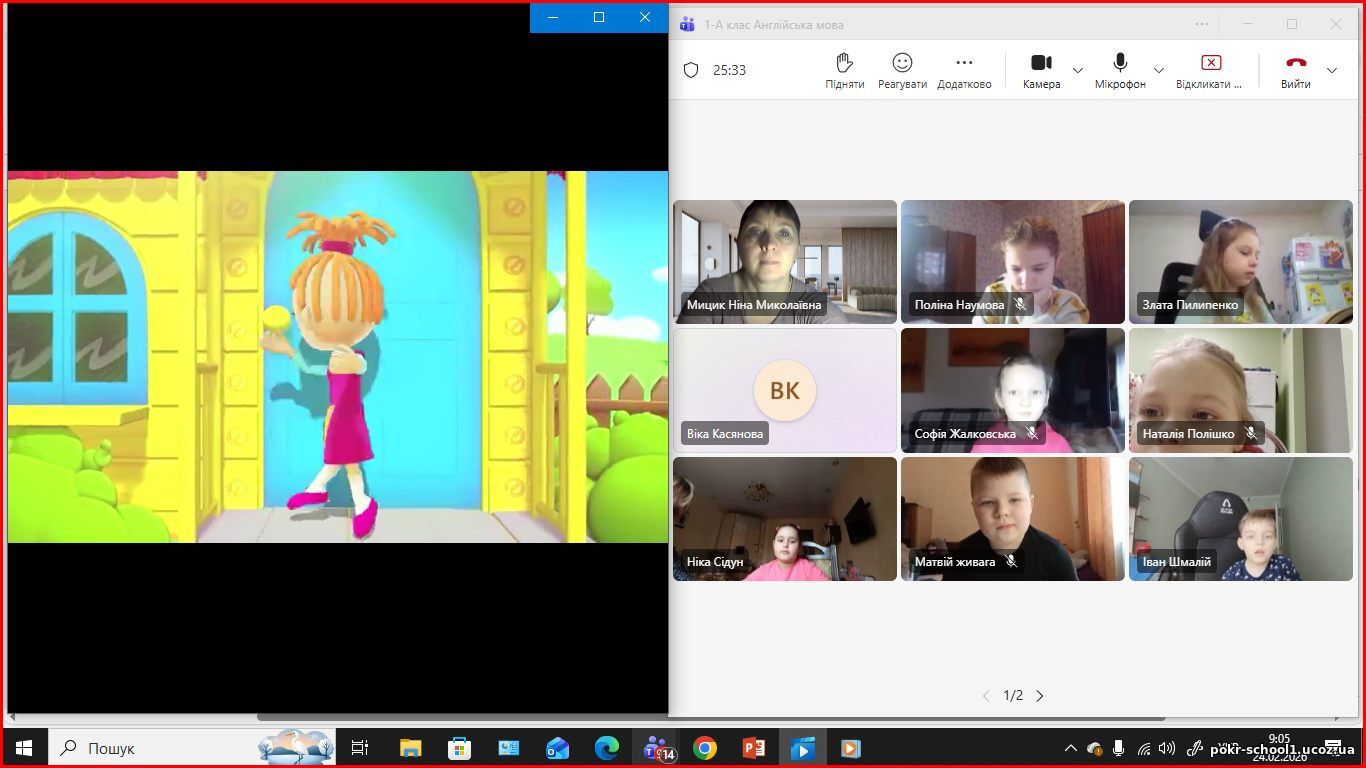Open PowerPoint from the taskbar

pyautogui.click(x=753, y=748)
